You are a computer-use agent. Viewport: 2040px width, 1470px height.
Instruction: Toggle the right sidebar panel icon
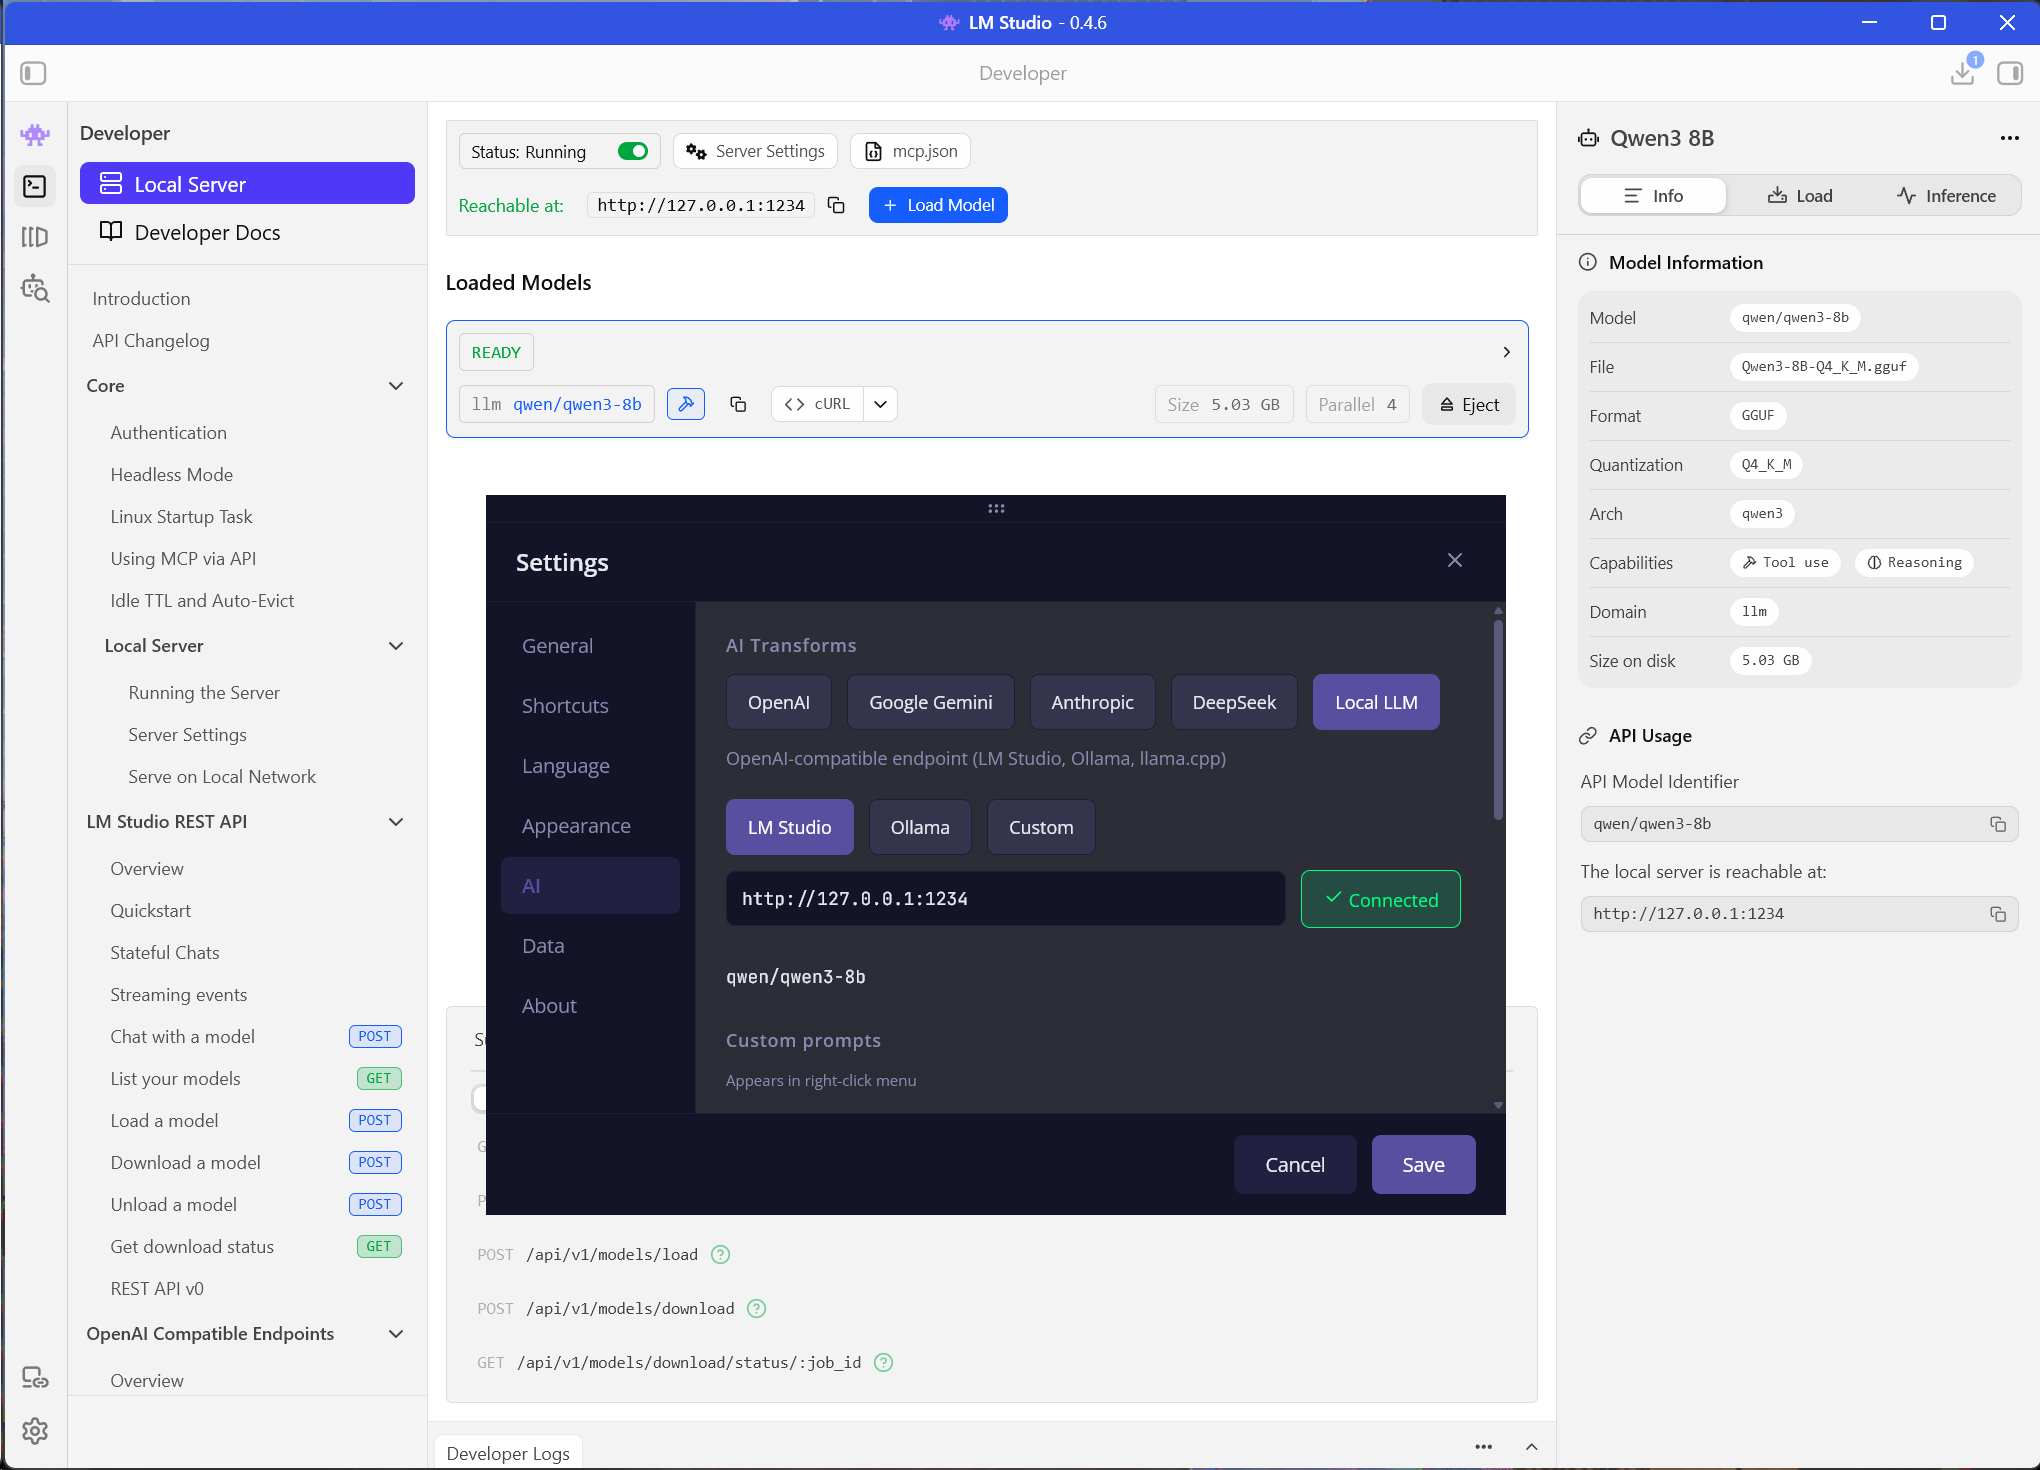pos(2009,73)
